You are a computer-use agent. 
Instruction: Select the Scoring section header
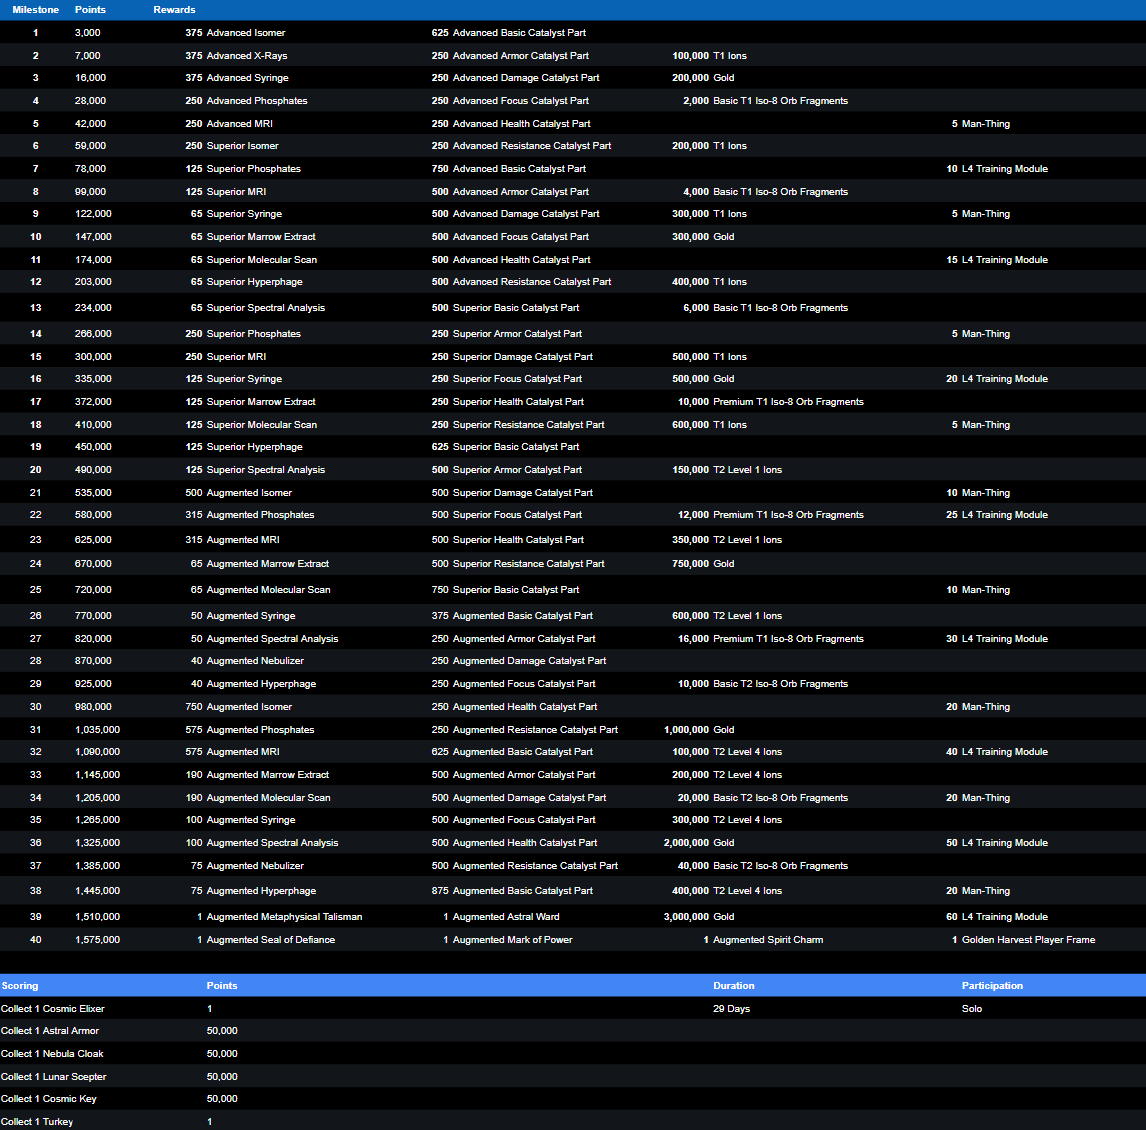tap(20, 986)
